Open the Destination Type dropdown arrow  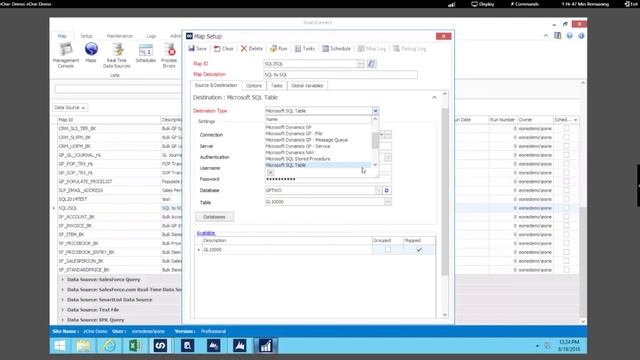point(375,111)
